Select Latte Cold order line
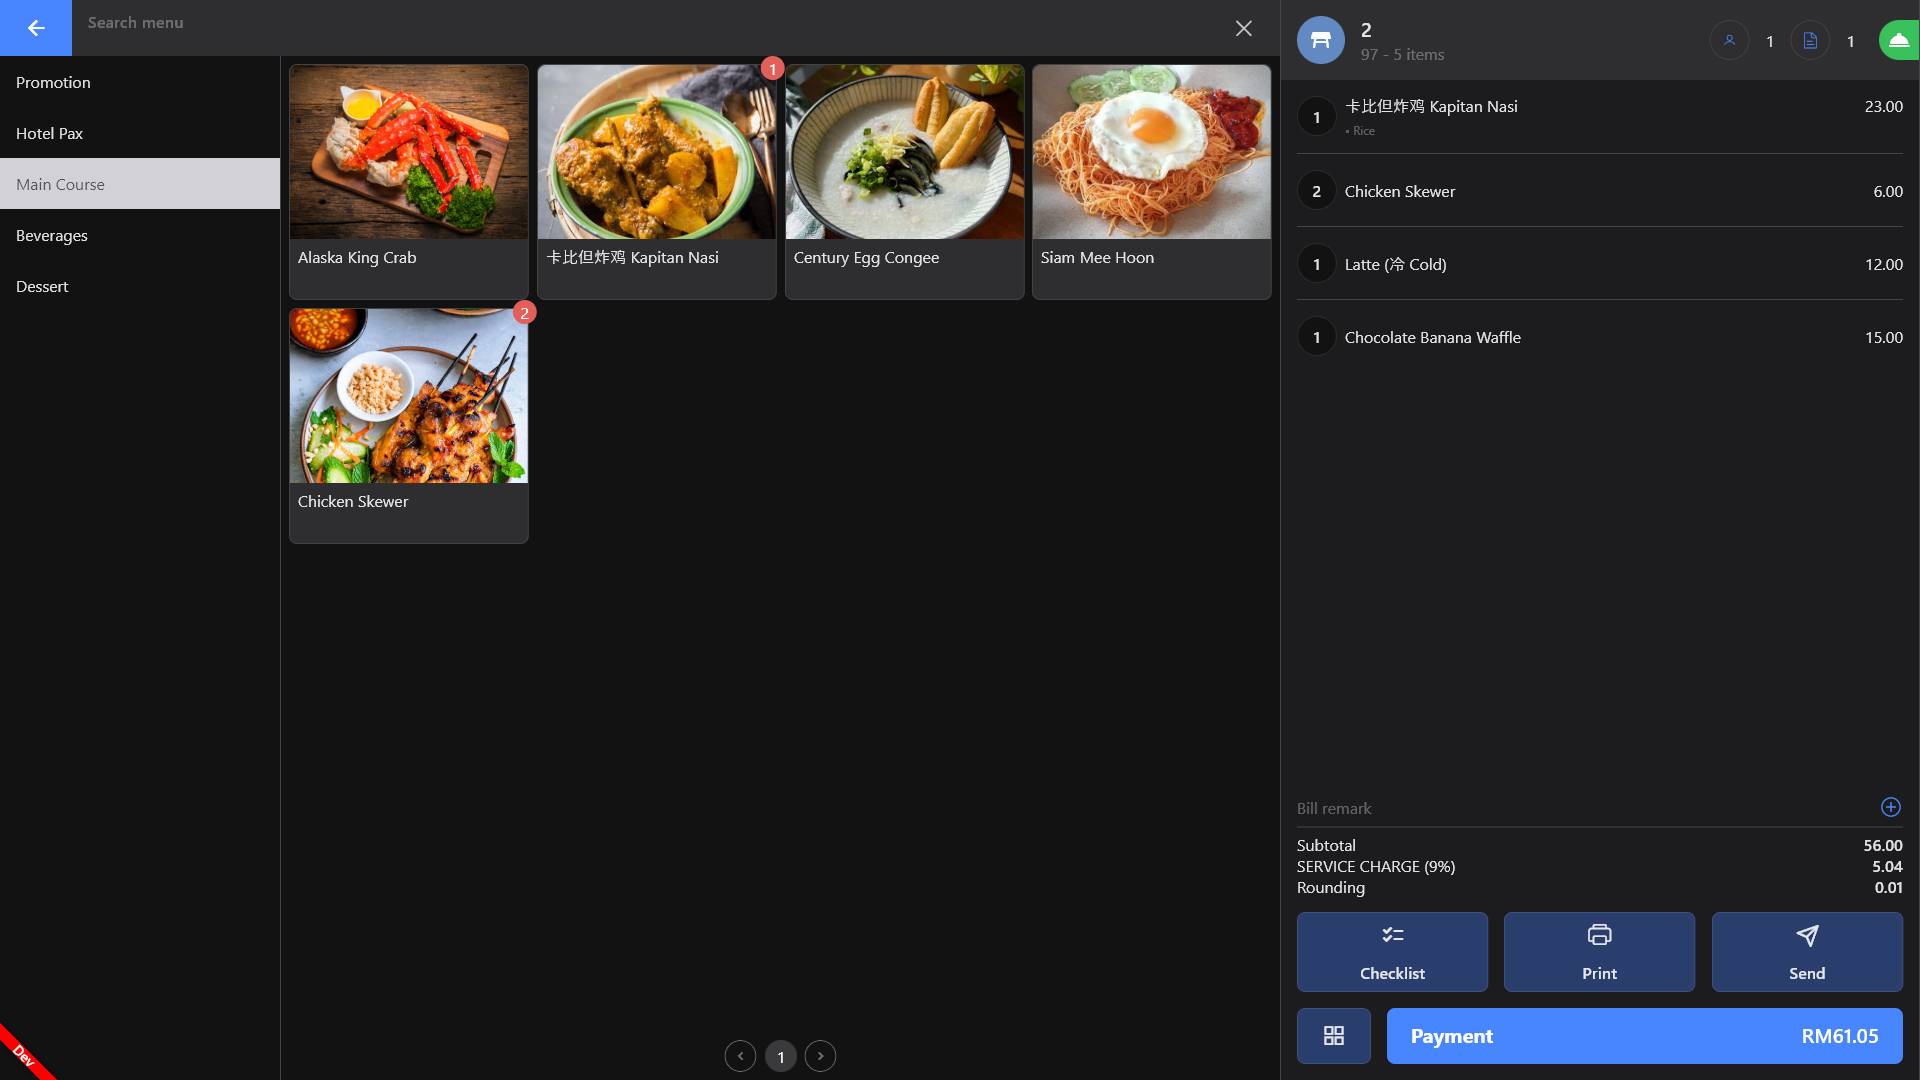The width and height of the screenshot is (1920, 1080). (x=1600, y=264)
